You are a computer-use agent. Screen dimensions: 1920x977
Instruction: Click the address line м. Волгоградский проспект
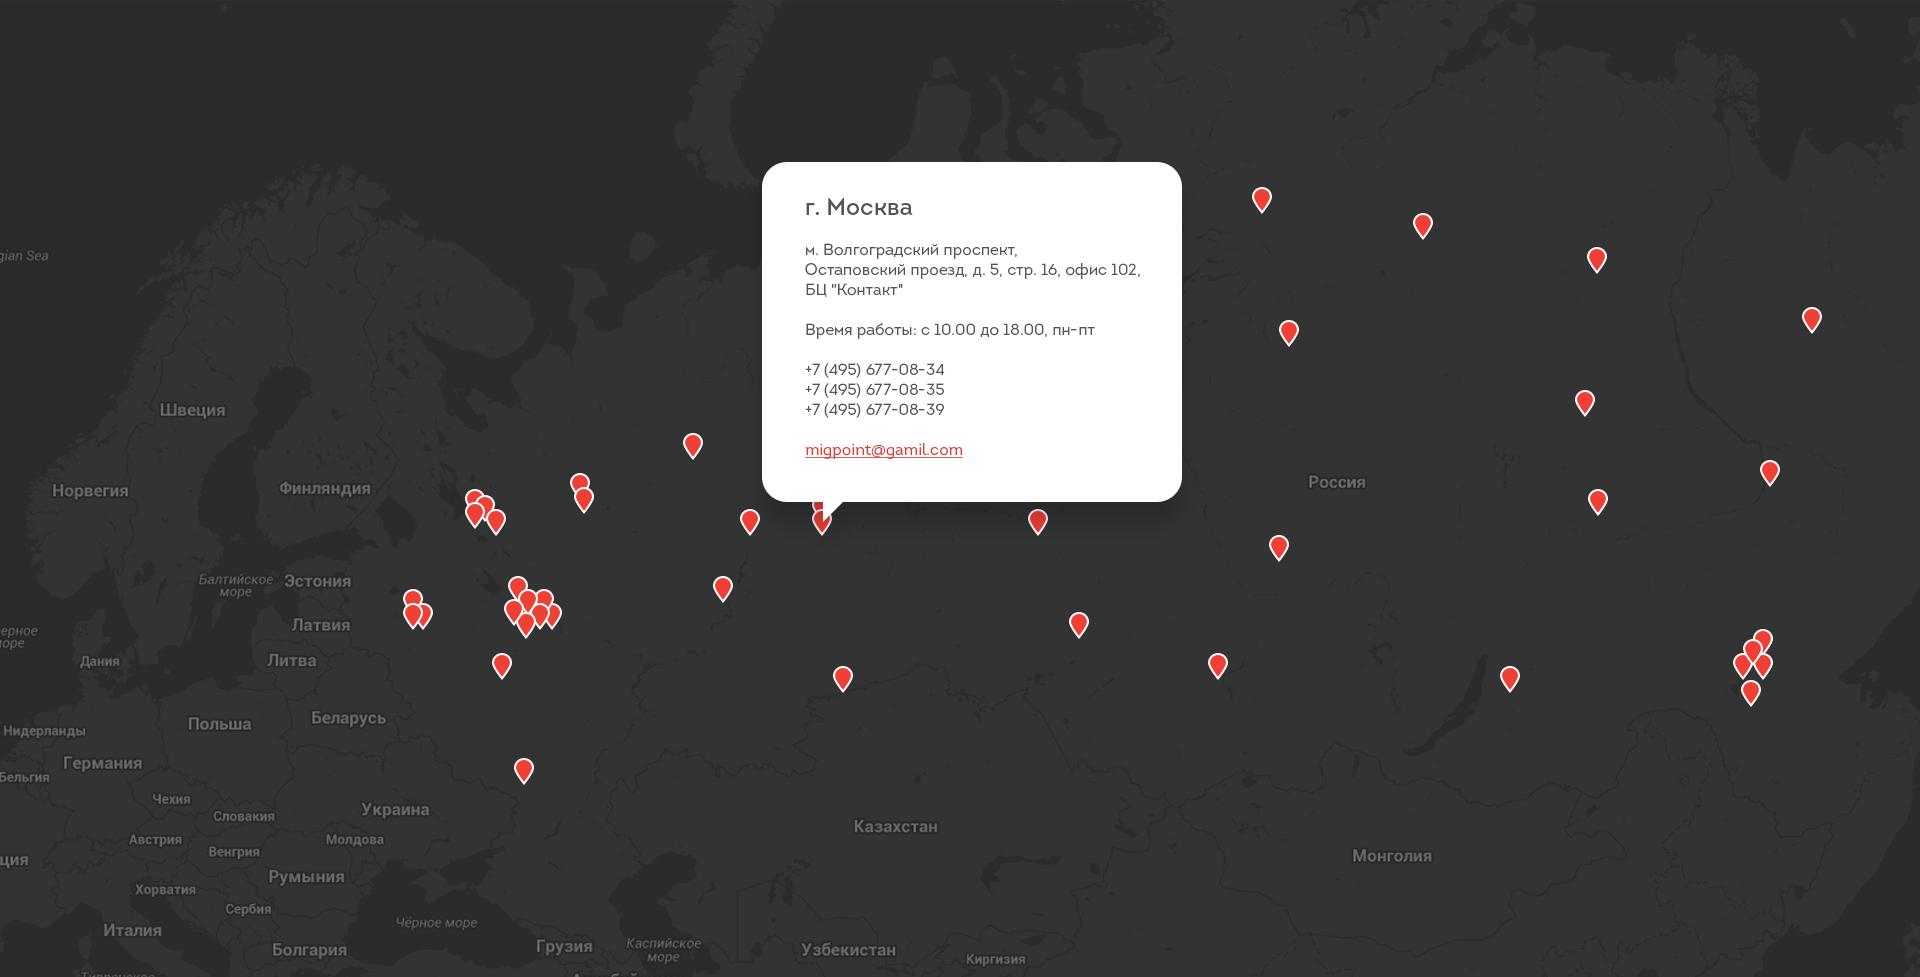911,250
